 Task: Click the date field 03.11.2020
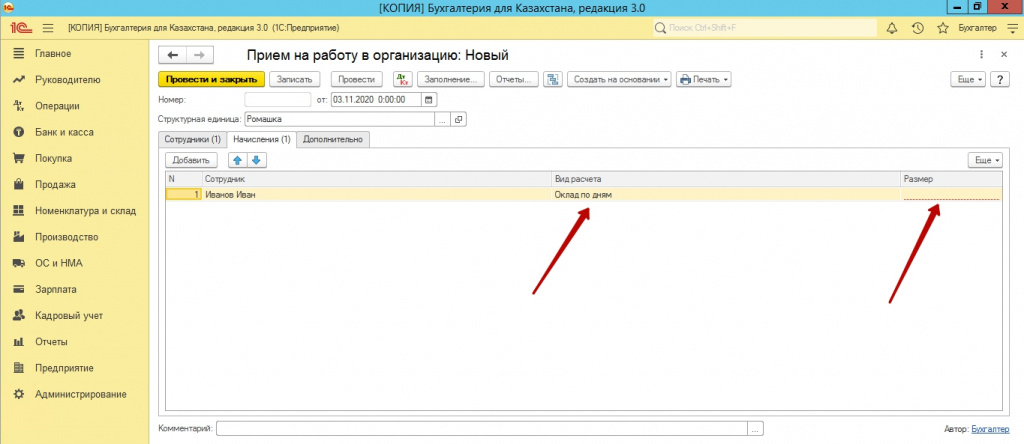tap(377, 100)
